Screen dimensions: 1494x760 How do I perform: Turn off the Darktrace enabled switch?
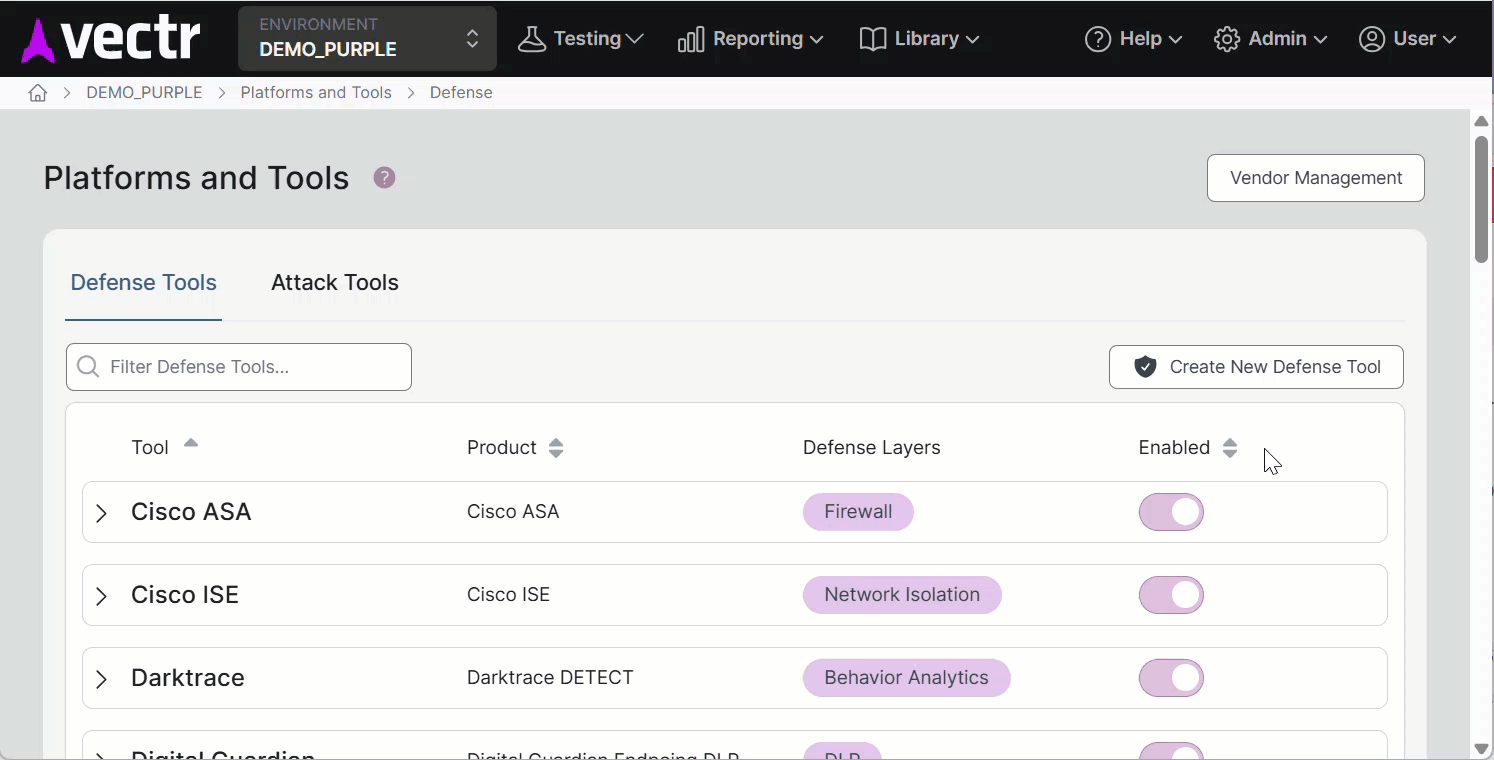pos(1171,678)
